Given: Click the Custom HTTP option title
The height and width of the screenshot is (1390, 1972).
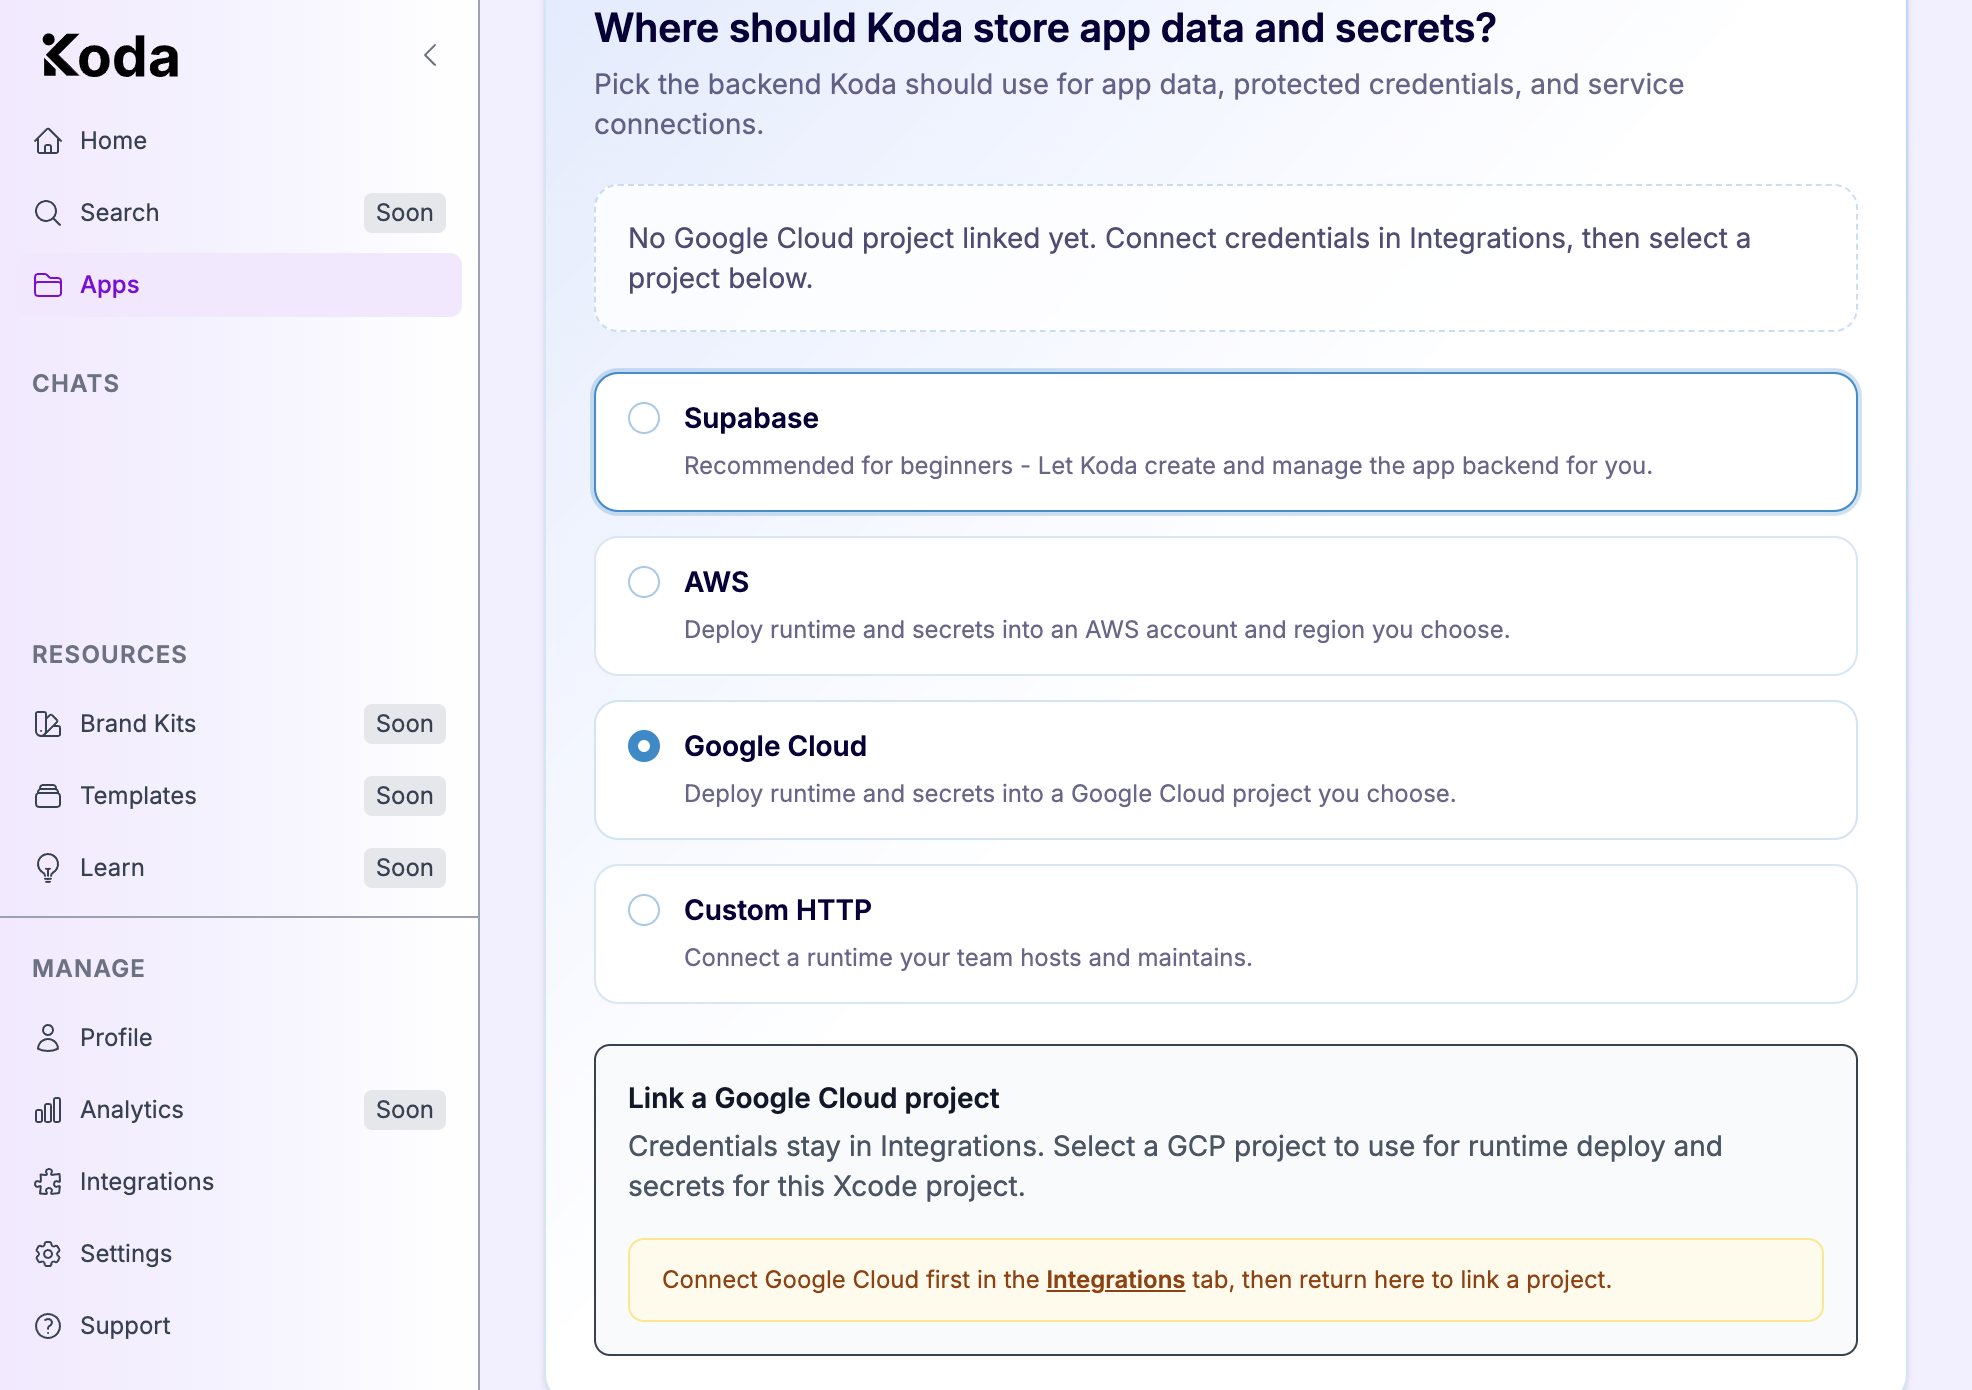Looking at the screenshot, I should [778, 910].
